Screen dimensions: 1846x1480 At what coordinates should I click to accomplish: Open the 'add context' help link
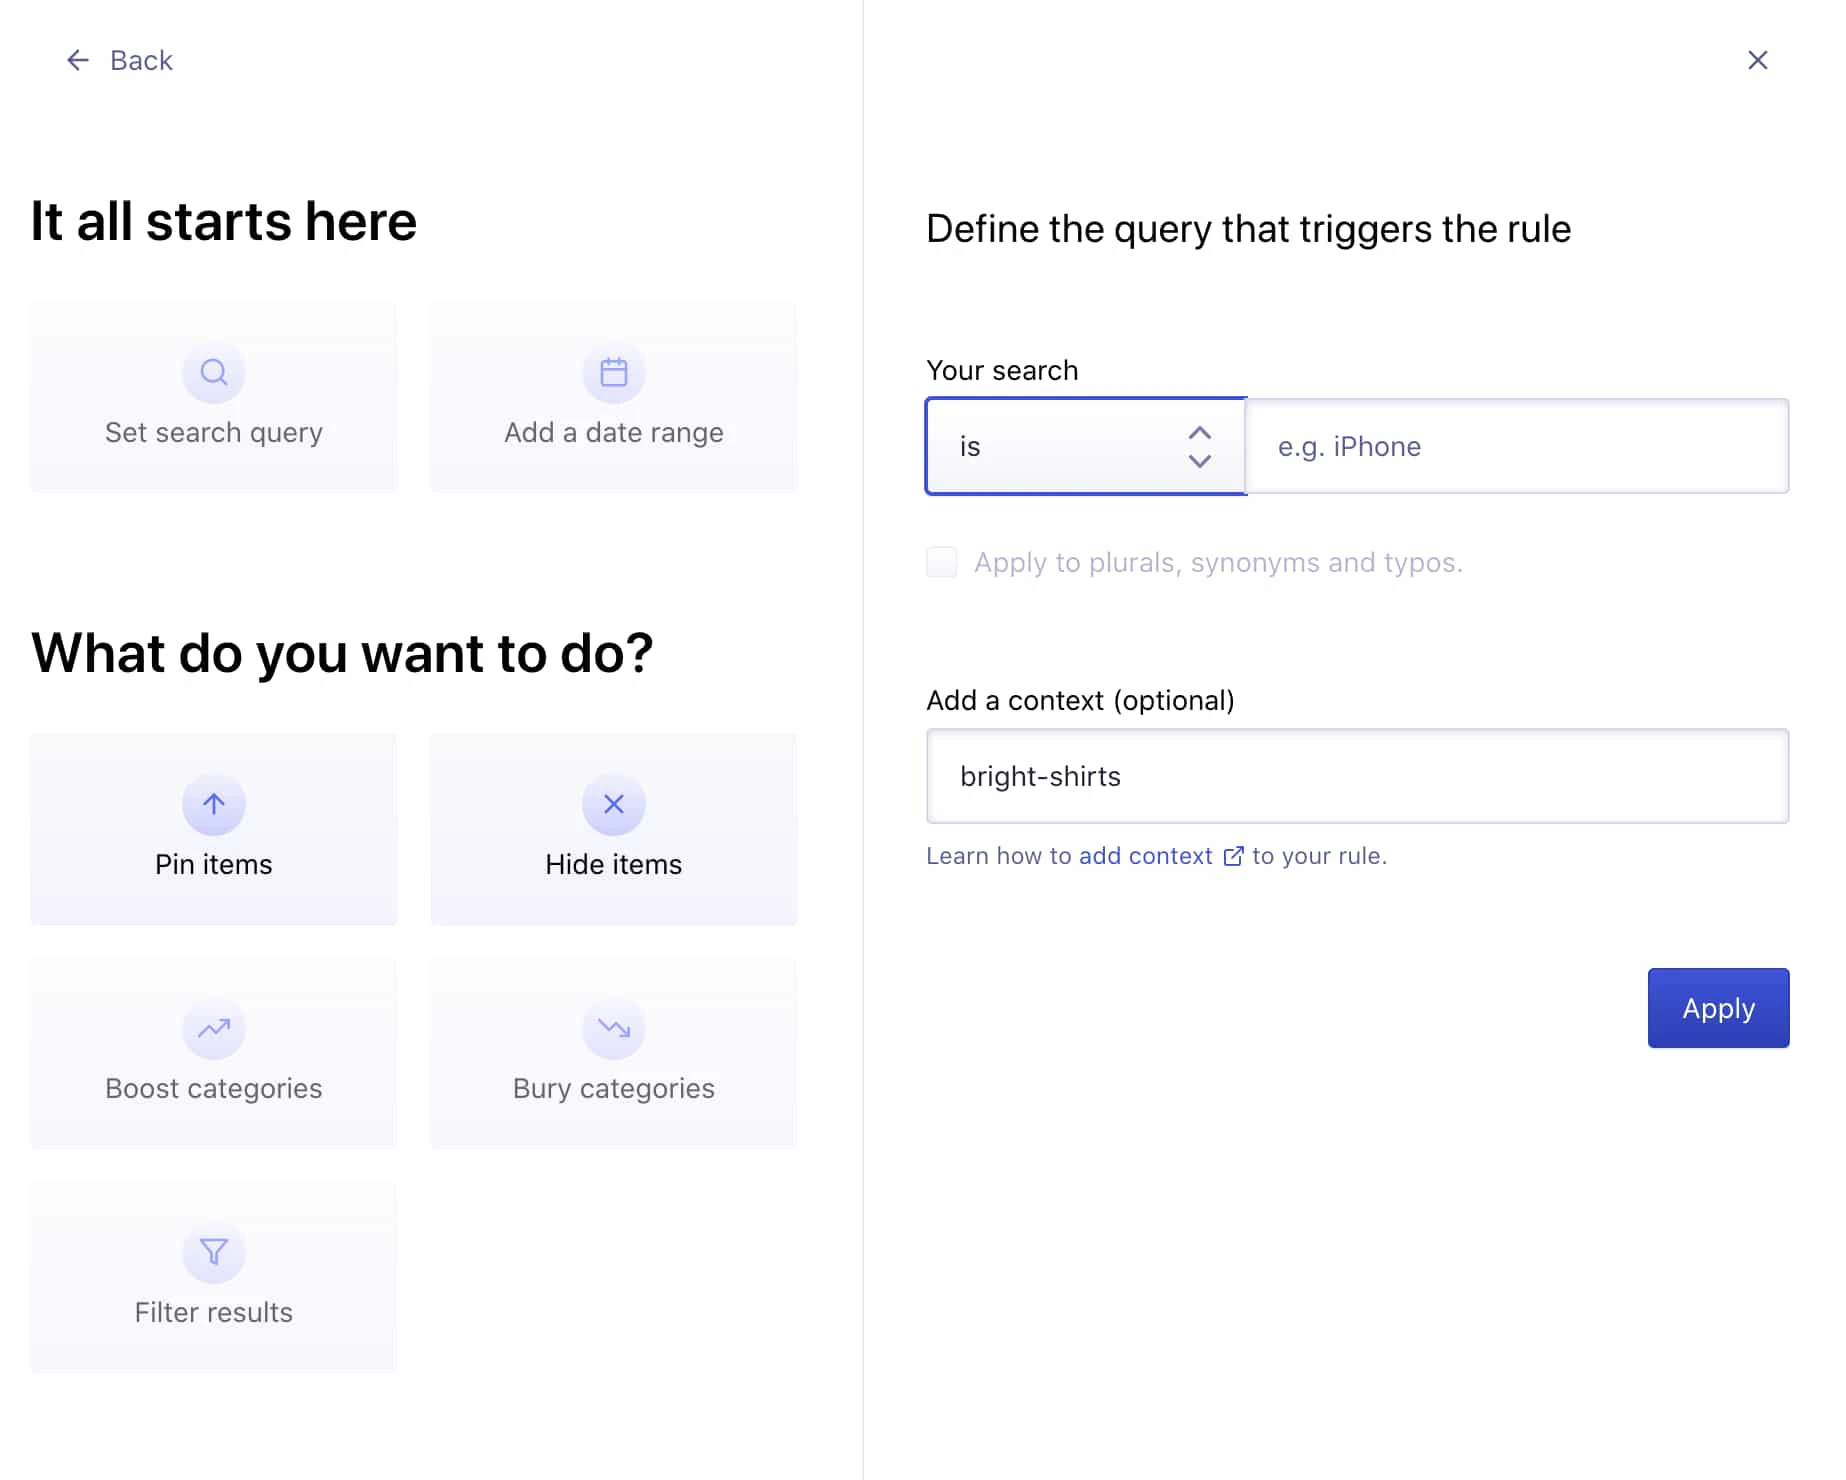pos(1144,856)
